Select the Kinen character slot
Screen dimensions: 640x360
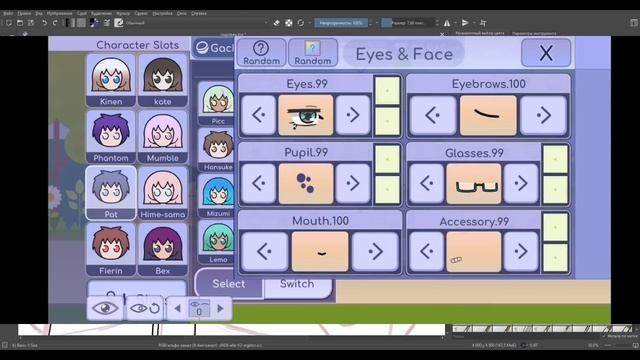pos(111,80)
